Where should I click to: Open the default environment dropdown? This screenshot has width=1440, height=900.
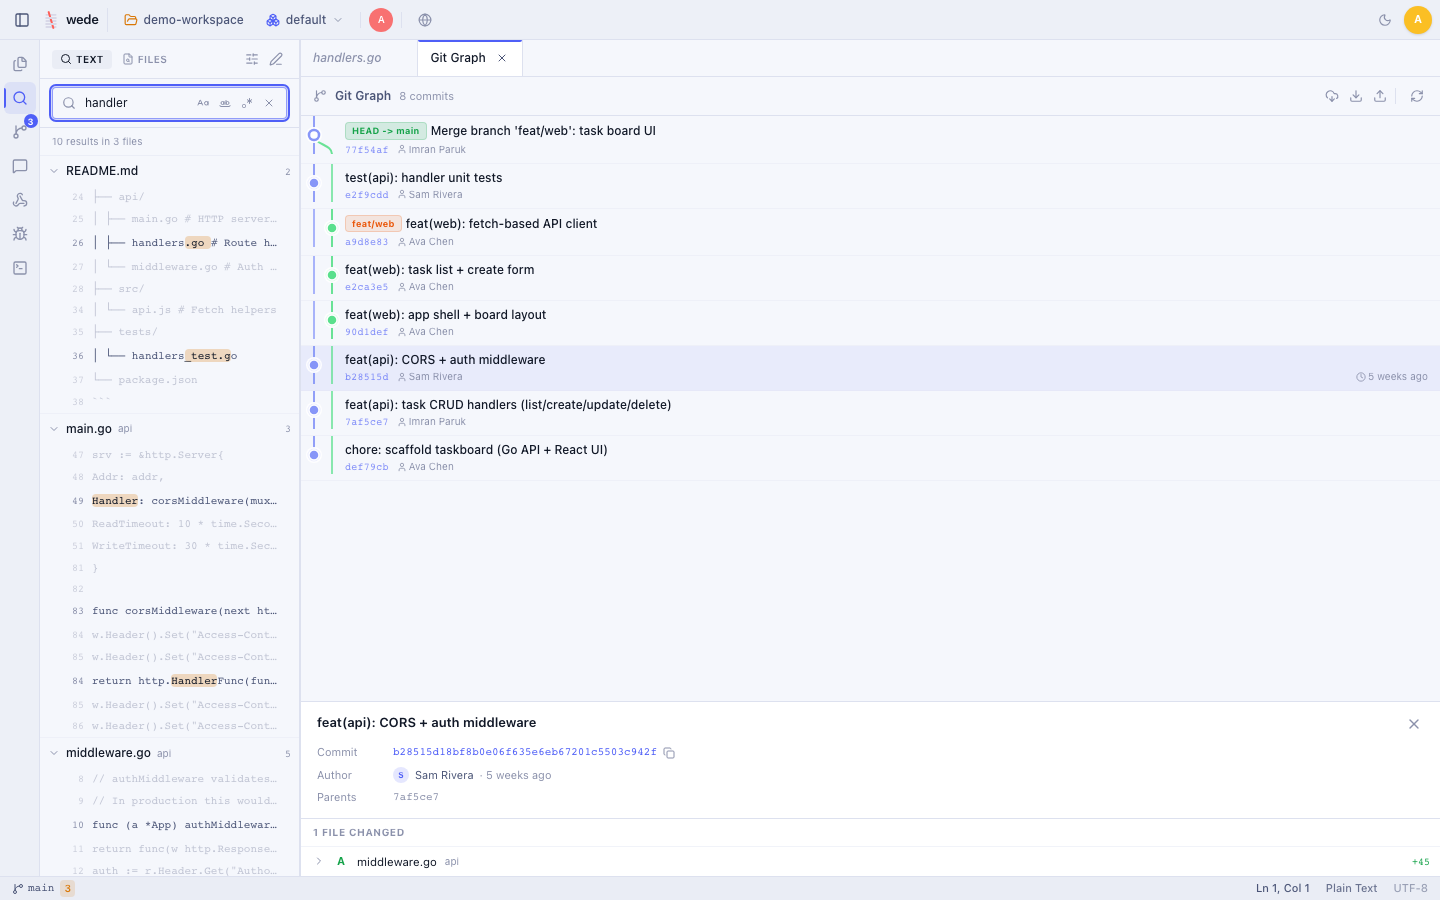[x=304, y=20]
